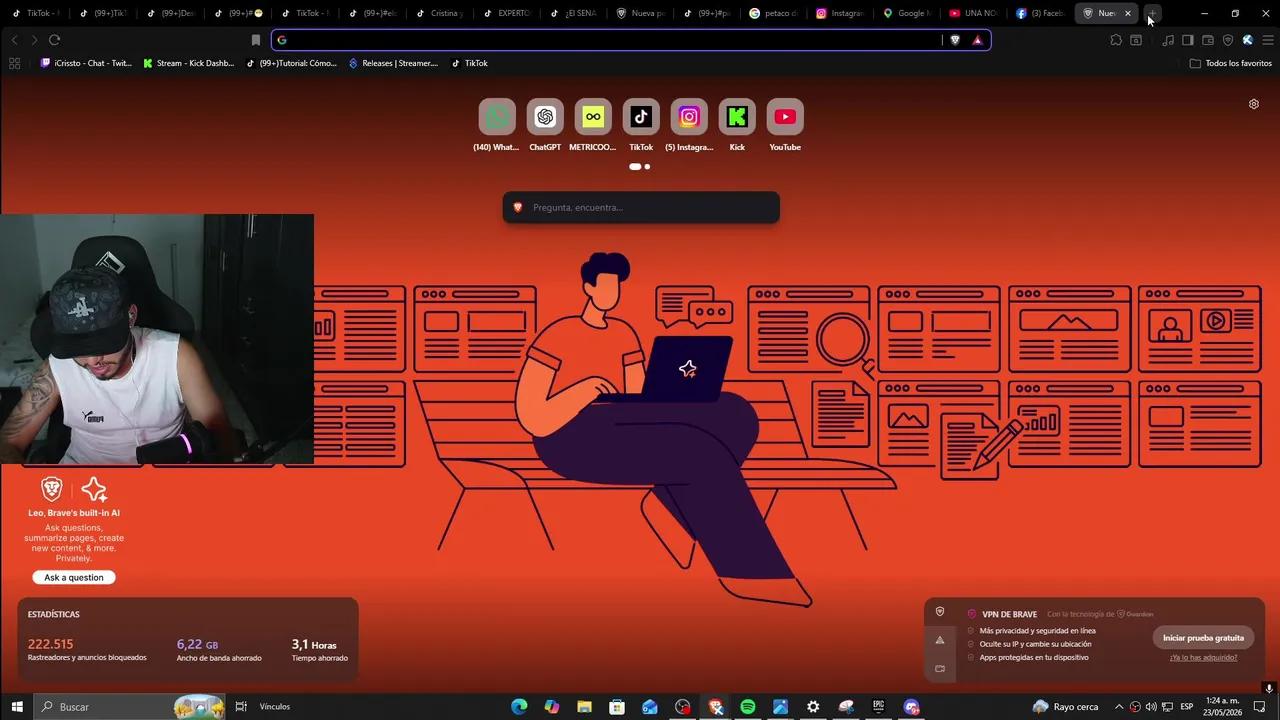Select the Talk camera widget tab icon

click(x=940, y=668)
